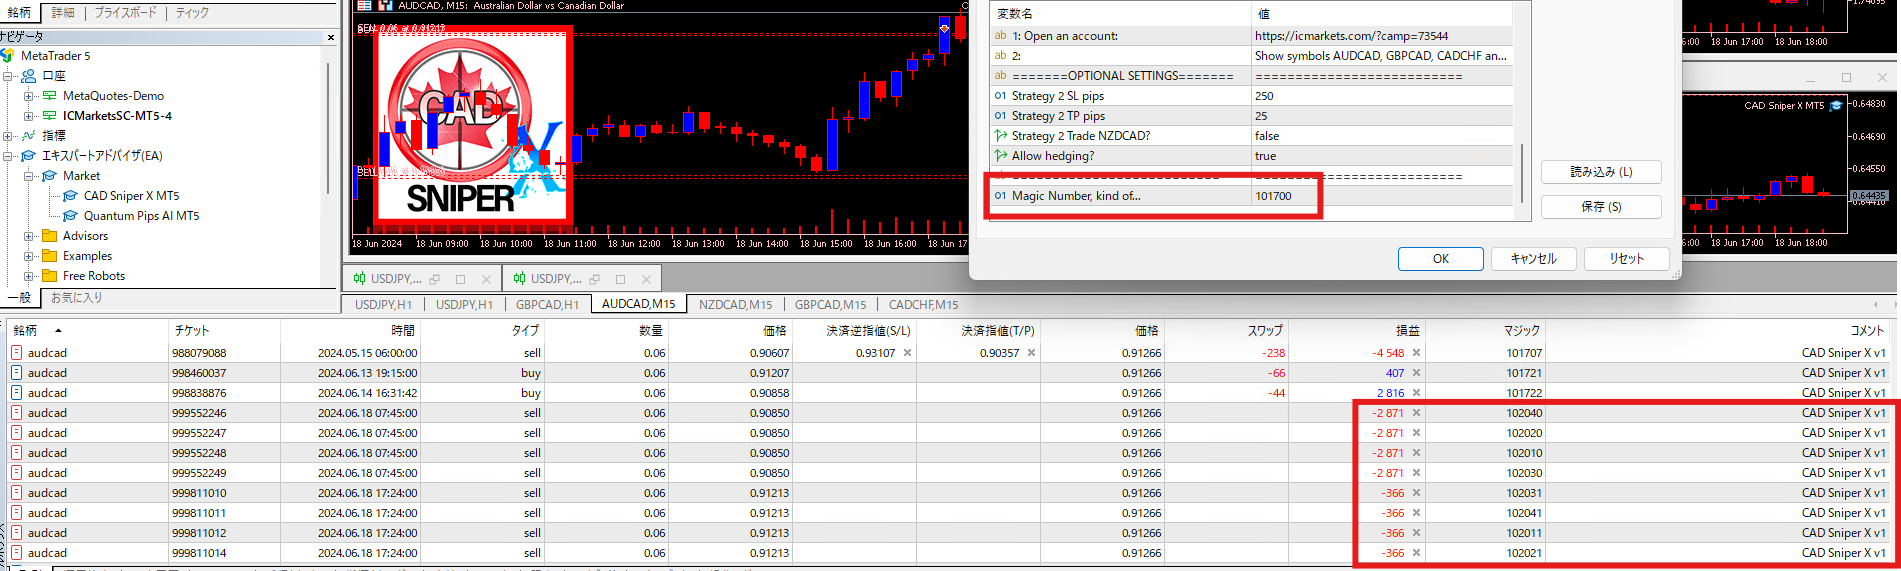
Task: Select the CAD Sniper X MT5 tree item
Action: coord(131,196)
